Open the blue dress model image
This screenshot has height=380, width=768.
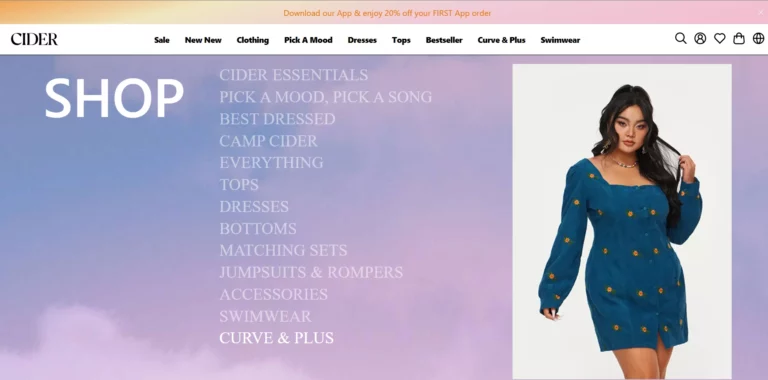[622, 221]
